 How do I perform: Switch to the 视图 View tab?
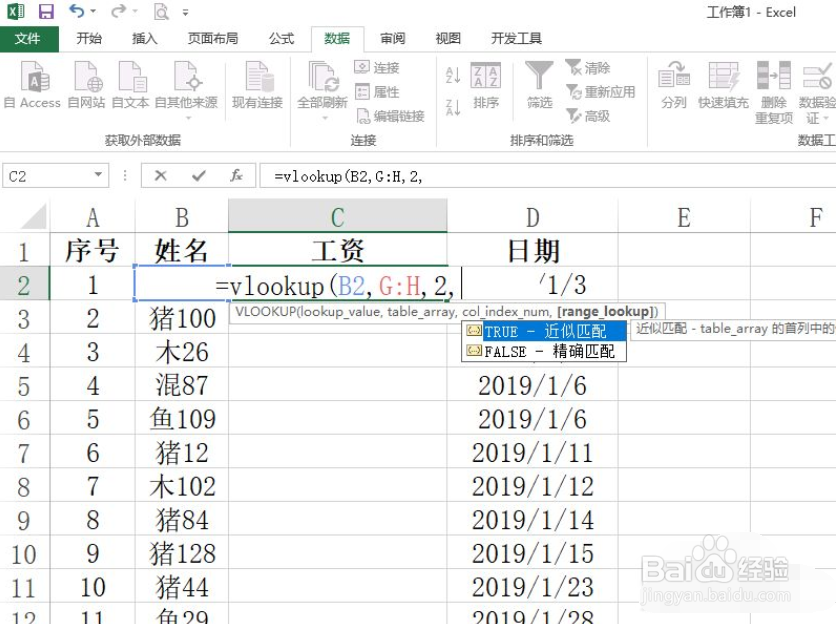coord(448,38)
